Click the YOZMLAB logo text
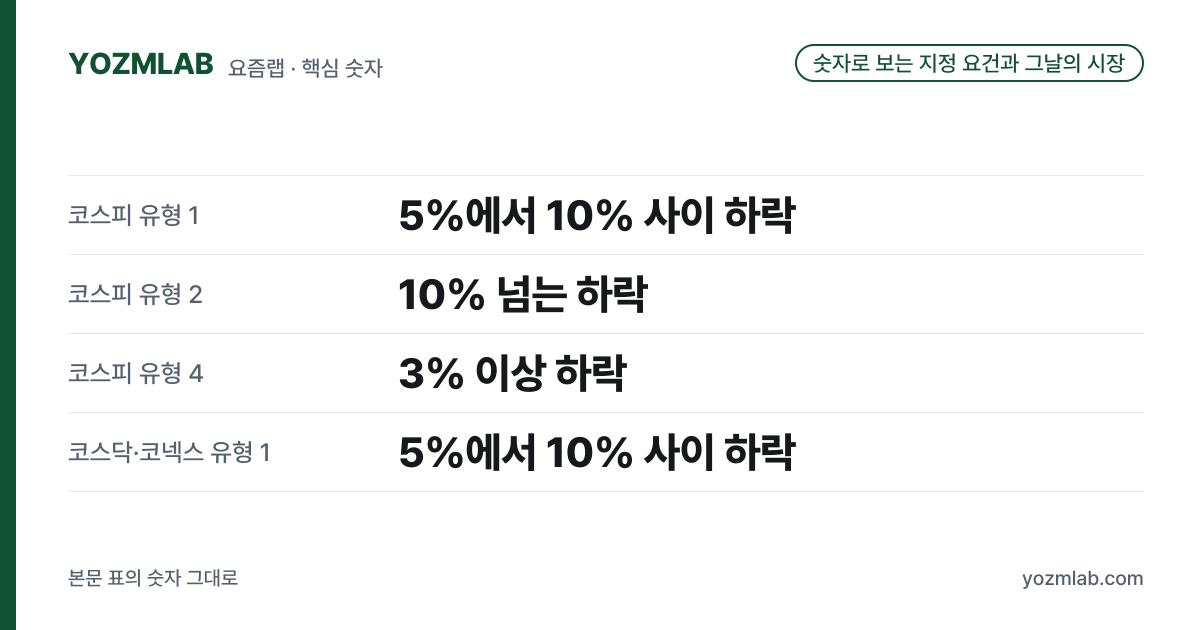This screenshot has width=1200, height=630. point(141,64)
